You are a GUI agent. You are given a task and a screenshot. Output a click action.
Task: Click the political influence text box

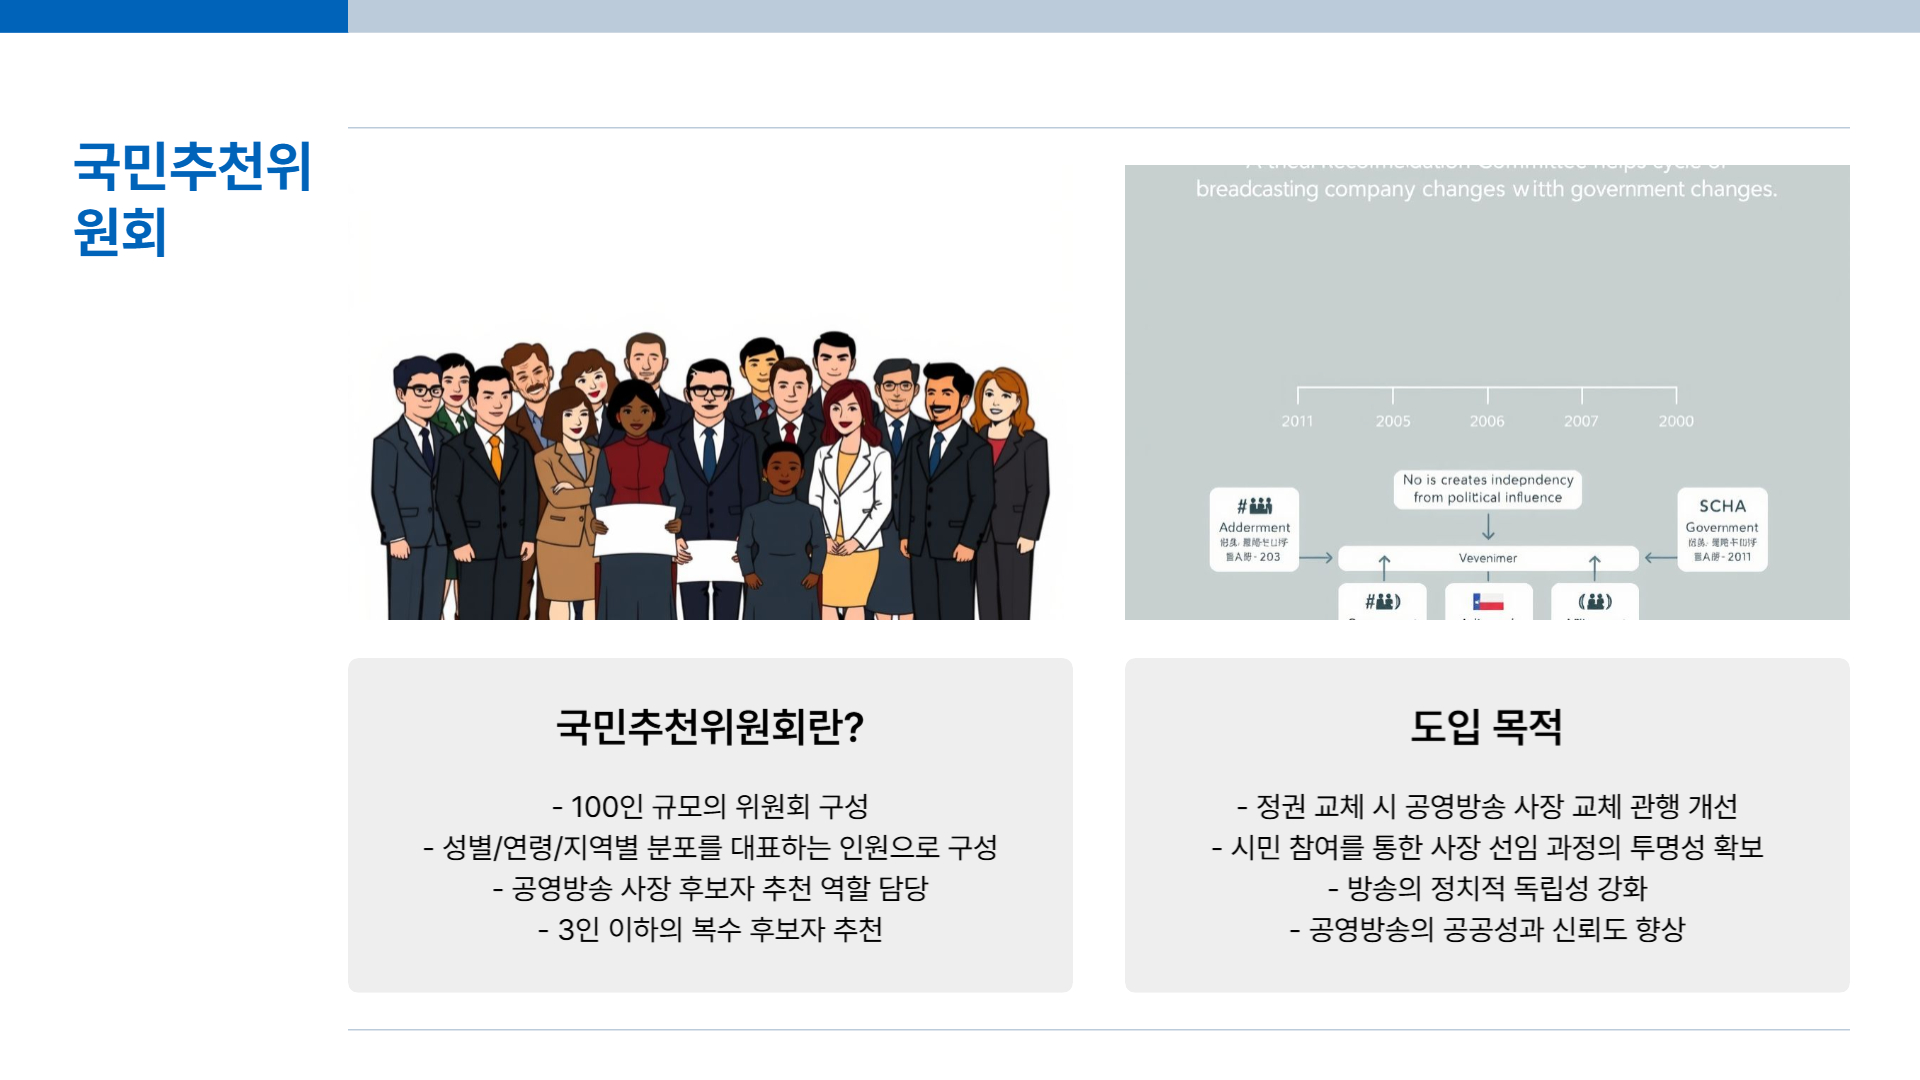coord(1488,489)
